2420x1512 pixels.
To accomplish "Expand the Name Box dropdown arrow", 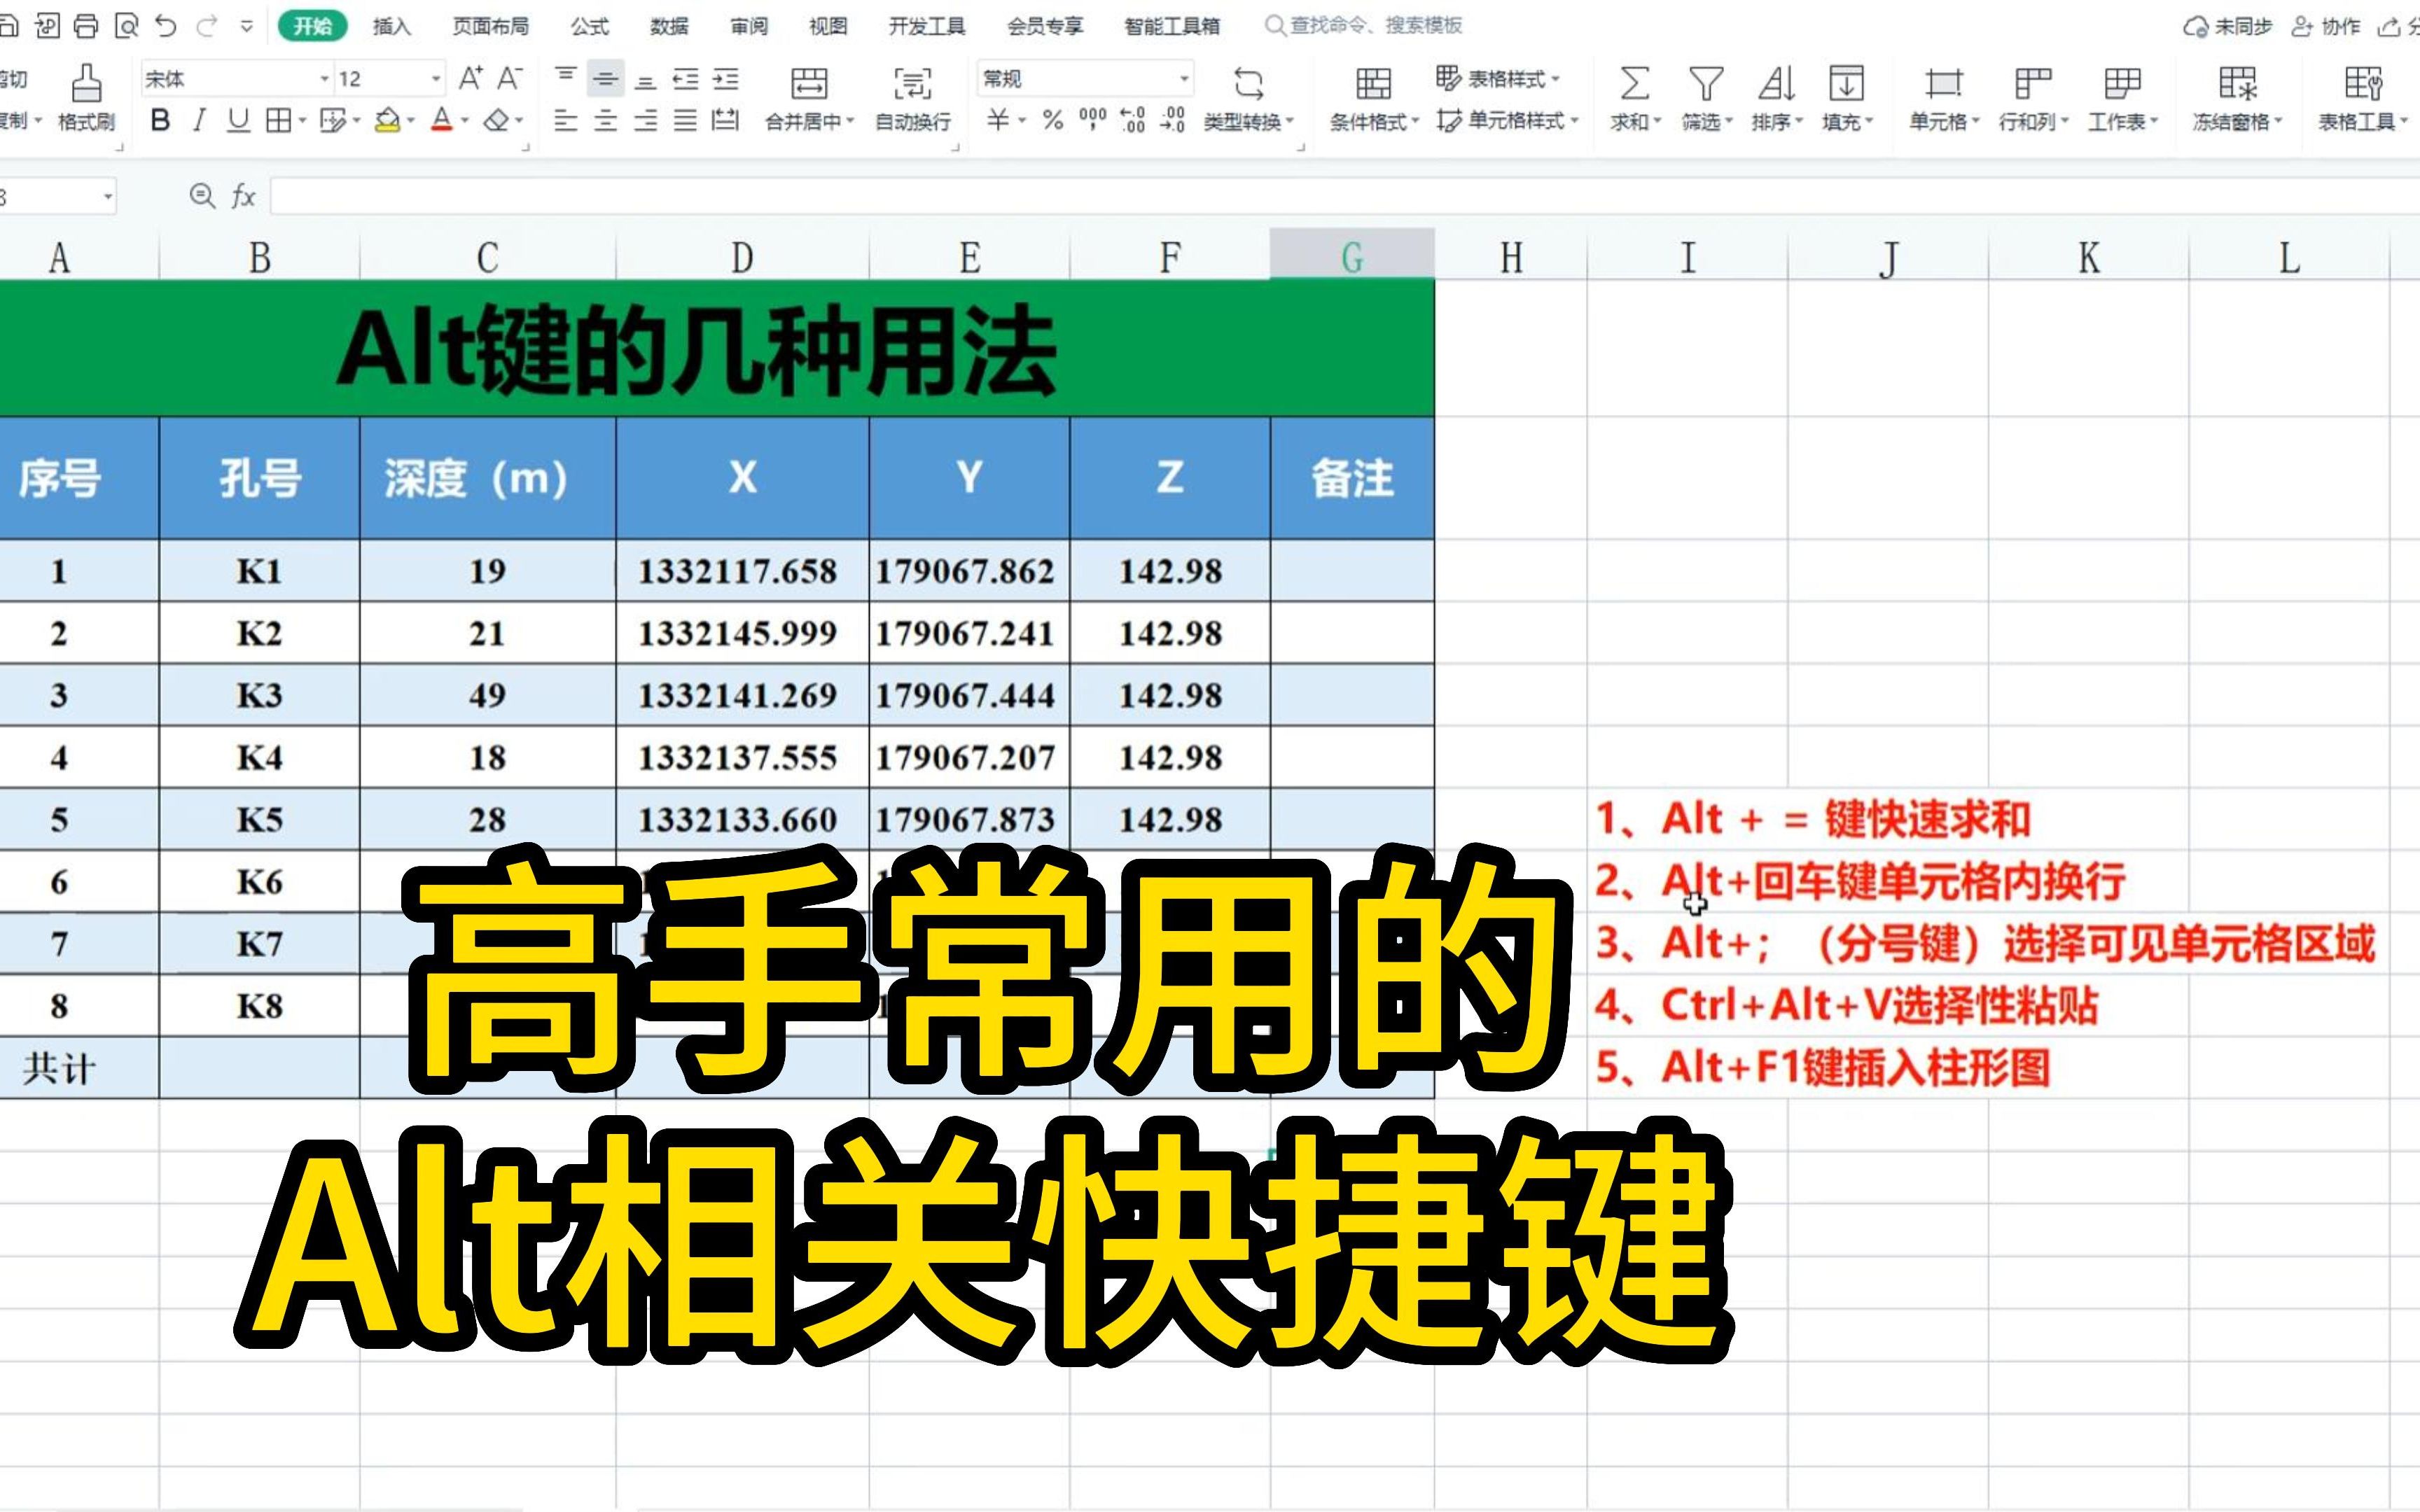I will (x=108, y=196).
